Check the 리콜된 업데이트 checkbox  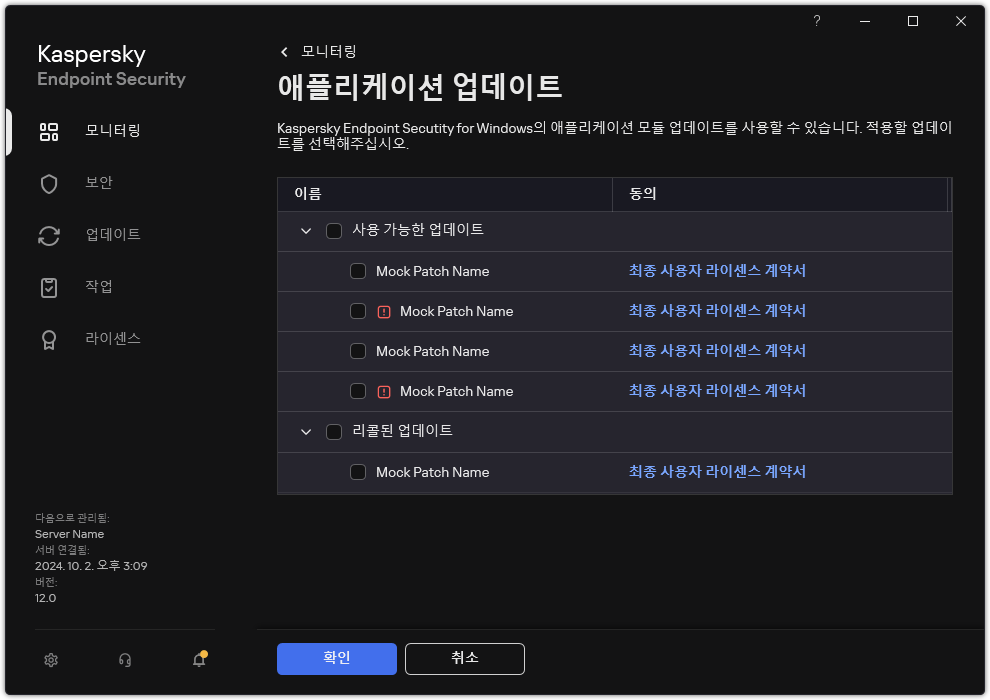[x=333, y=431]
